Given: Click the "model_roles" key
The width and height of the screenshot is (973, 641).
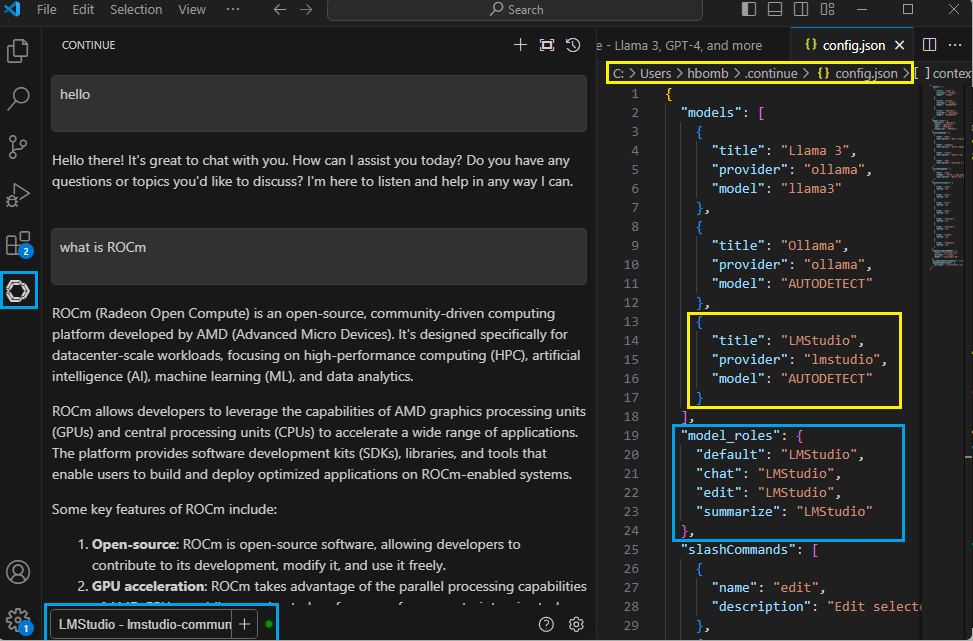Looking at the screenshot, I should [727, 435].
